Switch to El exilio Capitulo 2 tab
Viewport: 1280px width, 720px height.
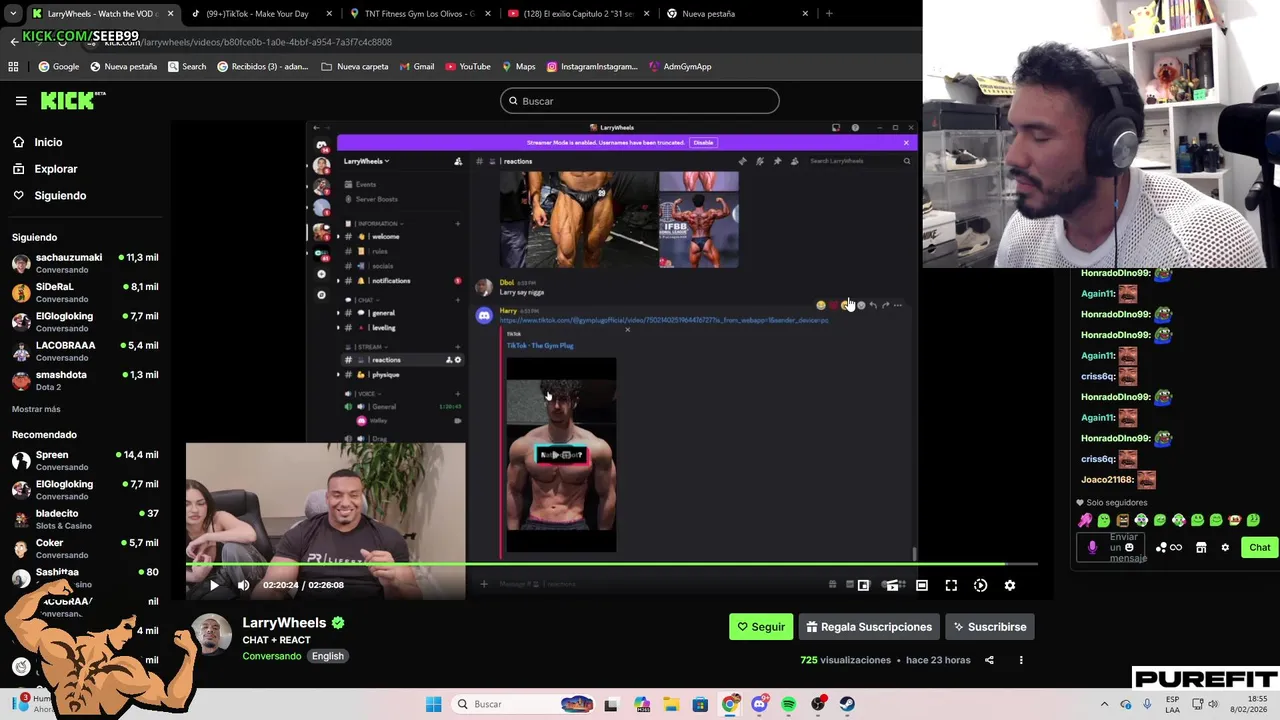pos(578,14)
